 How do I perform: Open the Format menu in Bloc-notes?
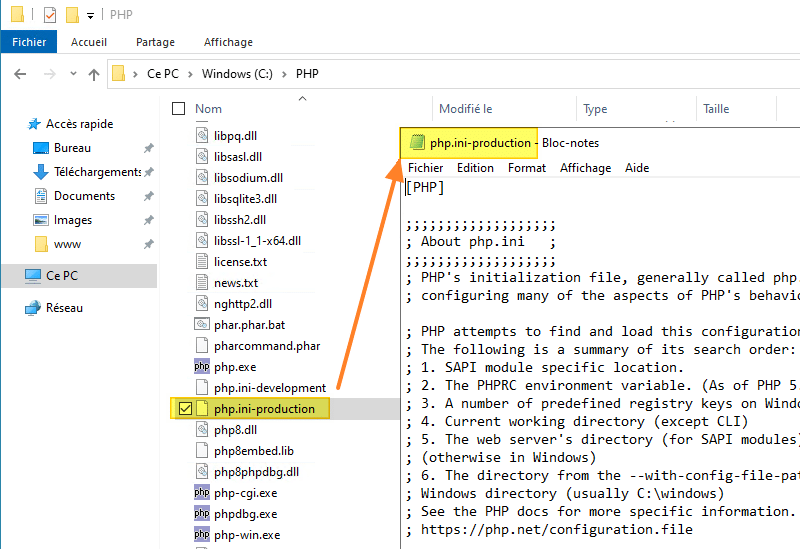click(526, 168)
